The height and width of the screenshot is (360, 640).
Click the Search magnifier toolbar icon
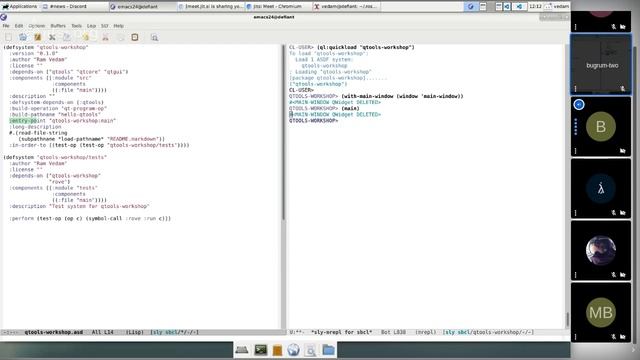coord(154,38)
